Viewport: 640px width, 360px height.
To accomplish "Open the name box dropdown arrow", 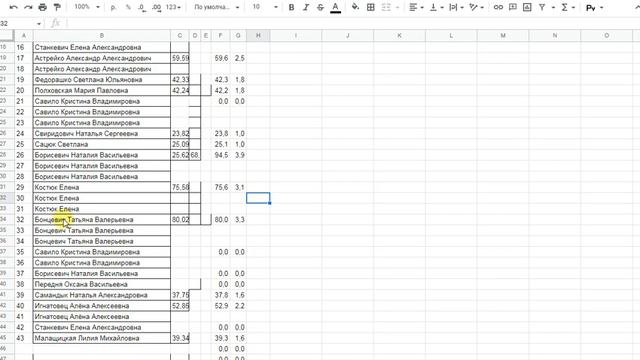I will (39, 24).
